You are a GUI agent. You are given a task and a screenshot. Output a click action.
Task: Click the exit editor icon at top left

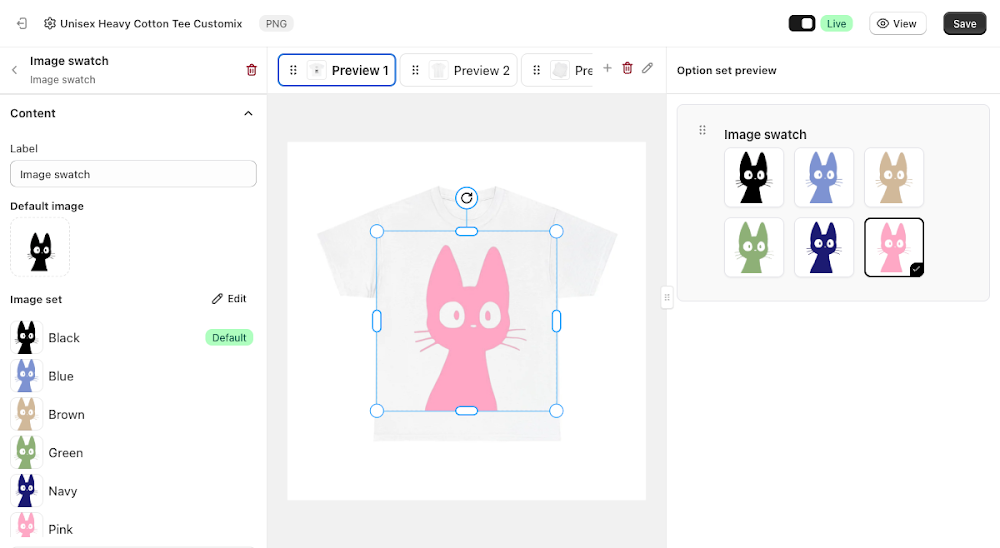click(22, 24)
